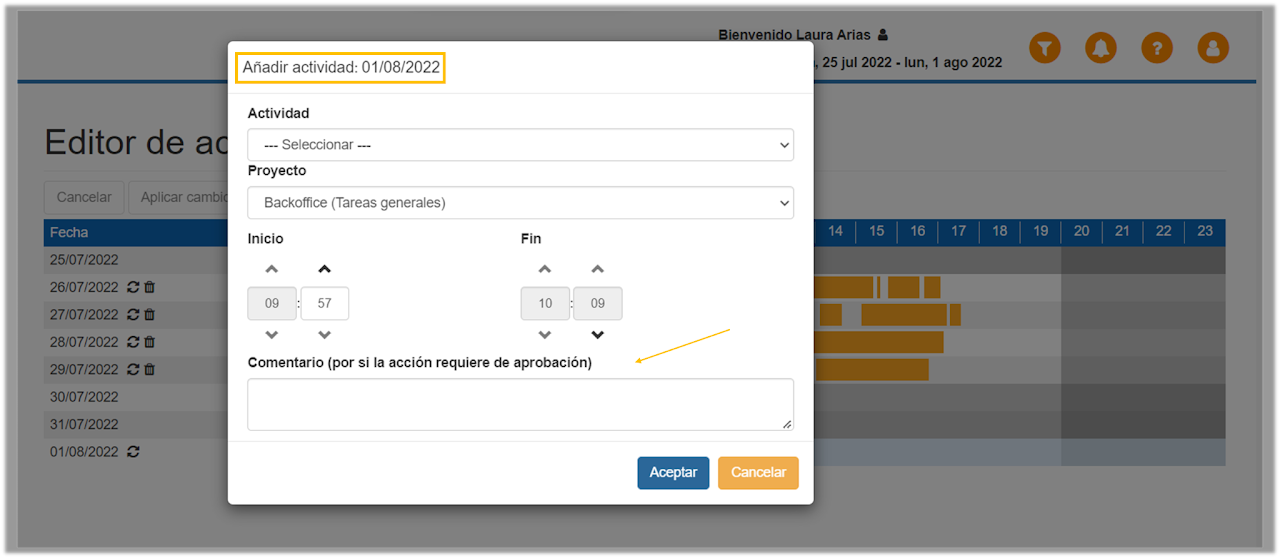Increase the Inicio hour value
This screenshot has width=1280, height=558.
tap(272, 270)
